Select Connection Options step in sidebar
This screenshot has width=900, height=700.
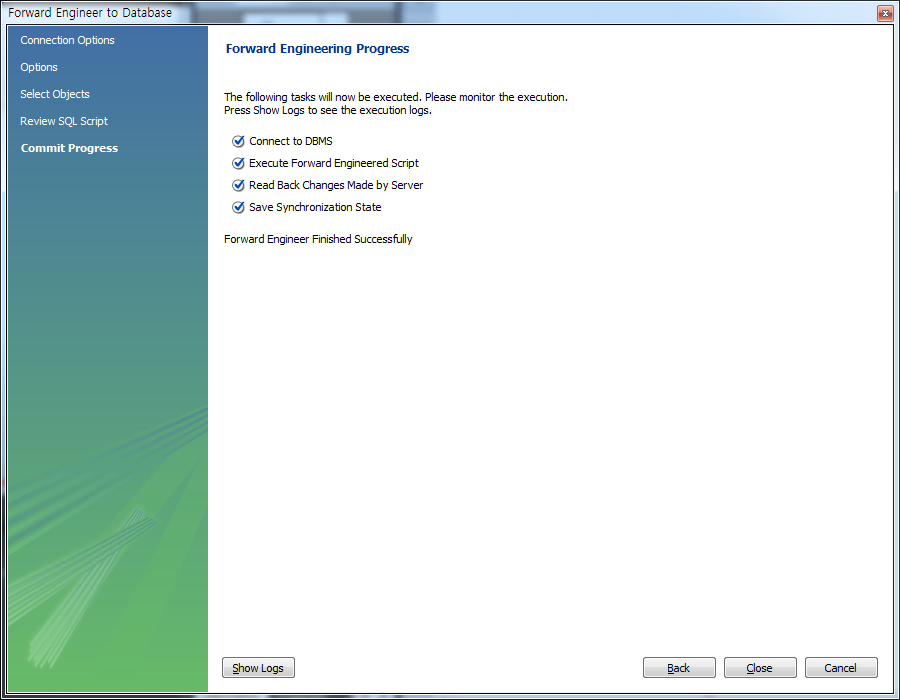pyautogui.click(x=68, y=40)
